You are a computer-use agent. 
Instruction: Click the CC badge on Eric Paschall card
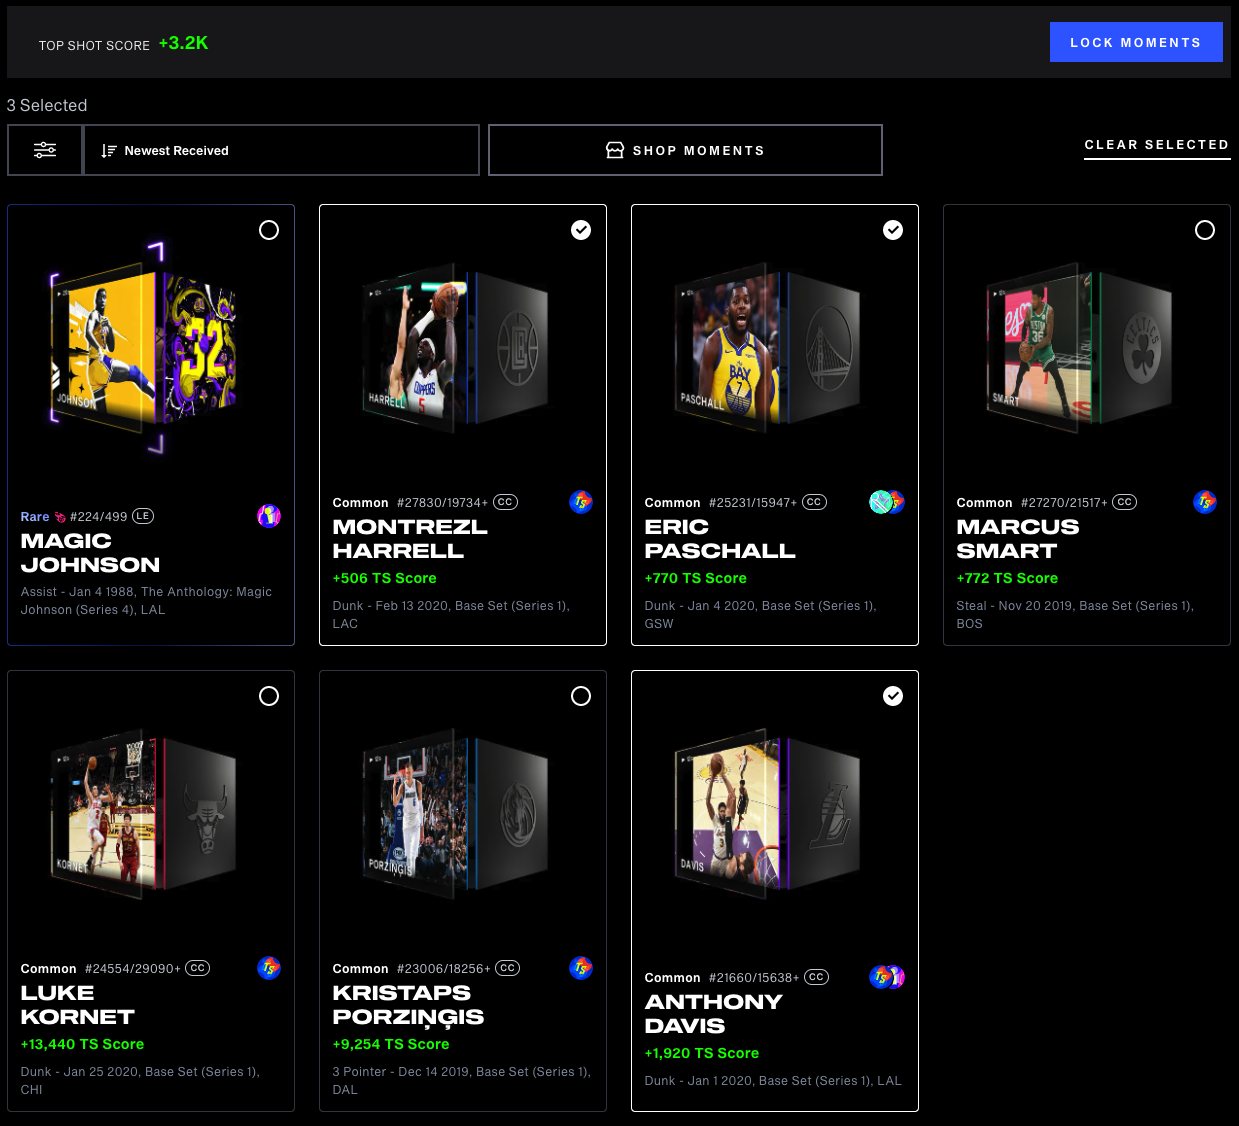[x=815, y=502]
